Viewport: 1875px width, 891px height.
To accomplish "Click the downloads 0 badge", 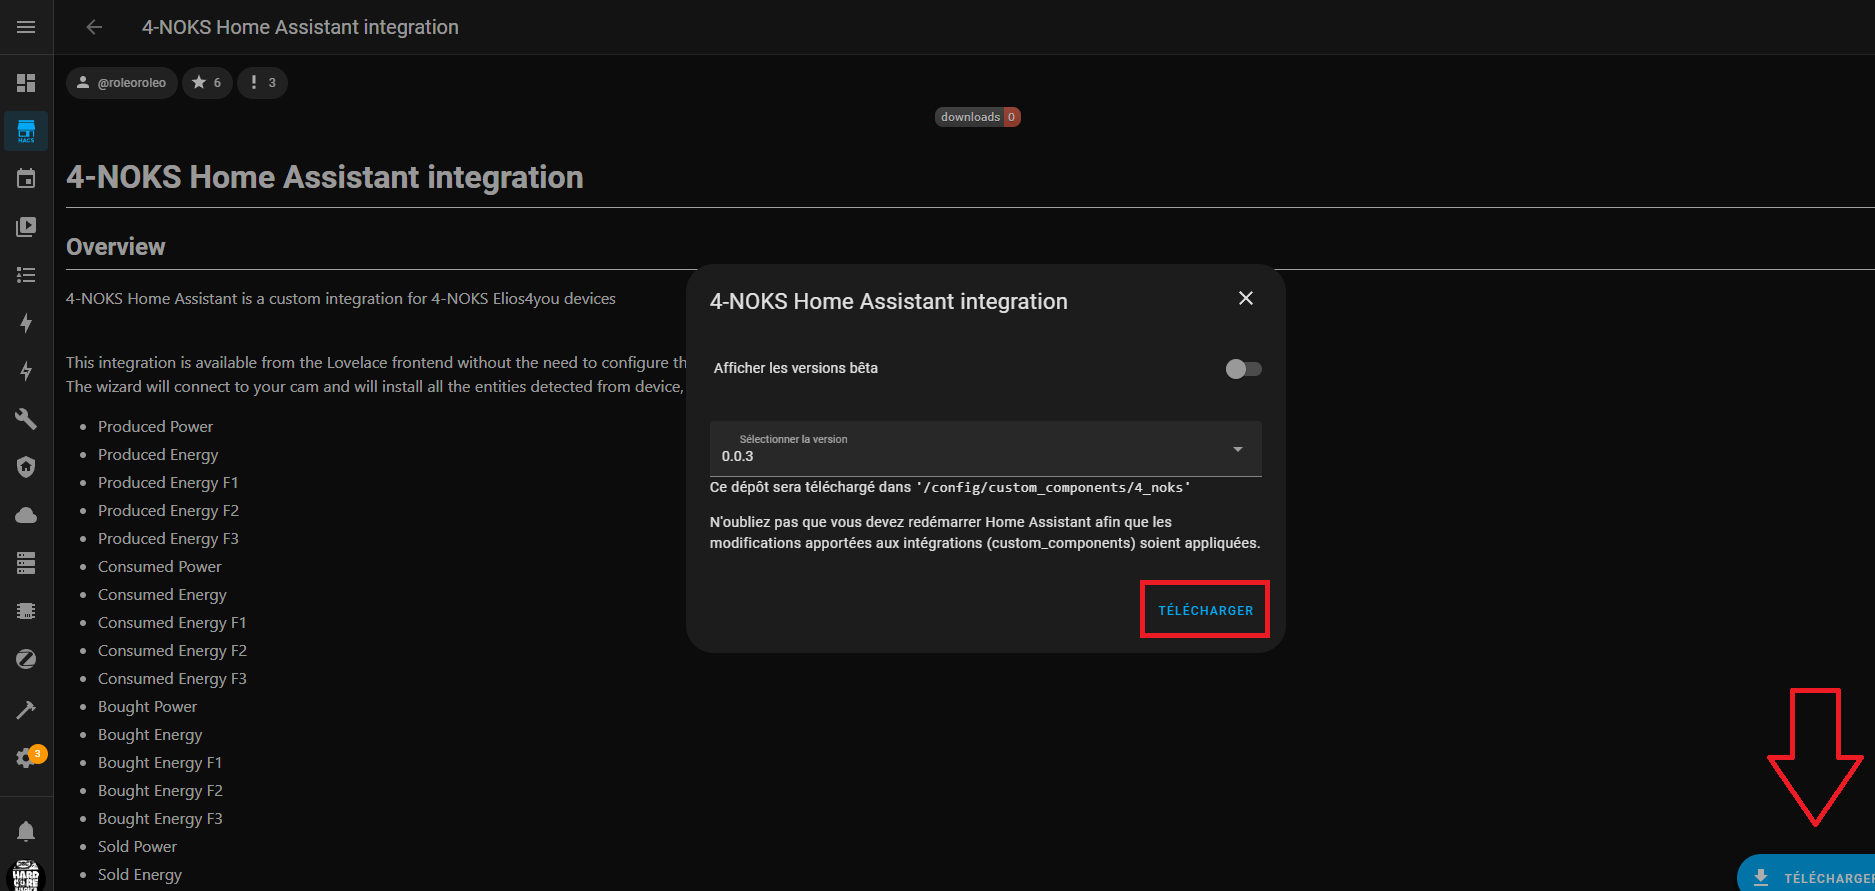I will pyautogui.click(x=977, y=117).
